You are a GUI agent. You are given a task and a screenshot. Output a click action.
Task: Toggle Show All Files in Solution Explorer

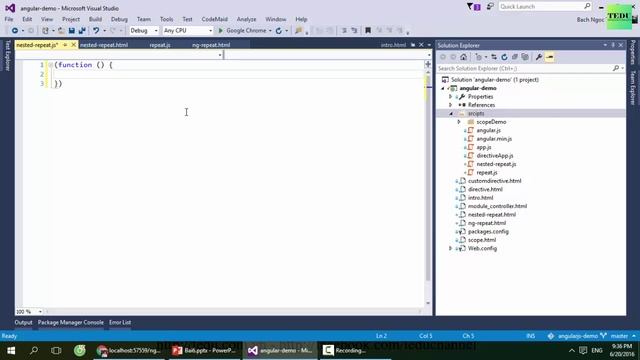[x=525, y=57]
